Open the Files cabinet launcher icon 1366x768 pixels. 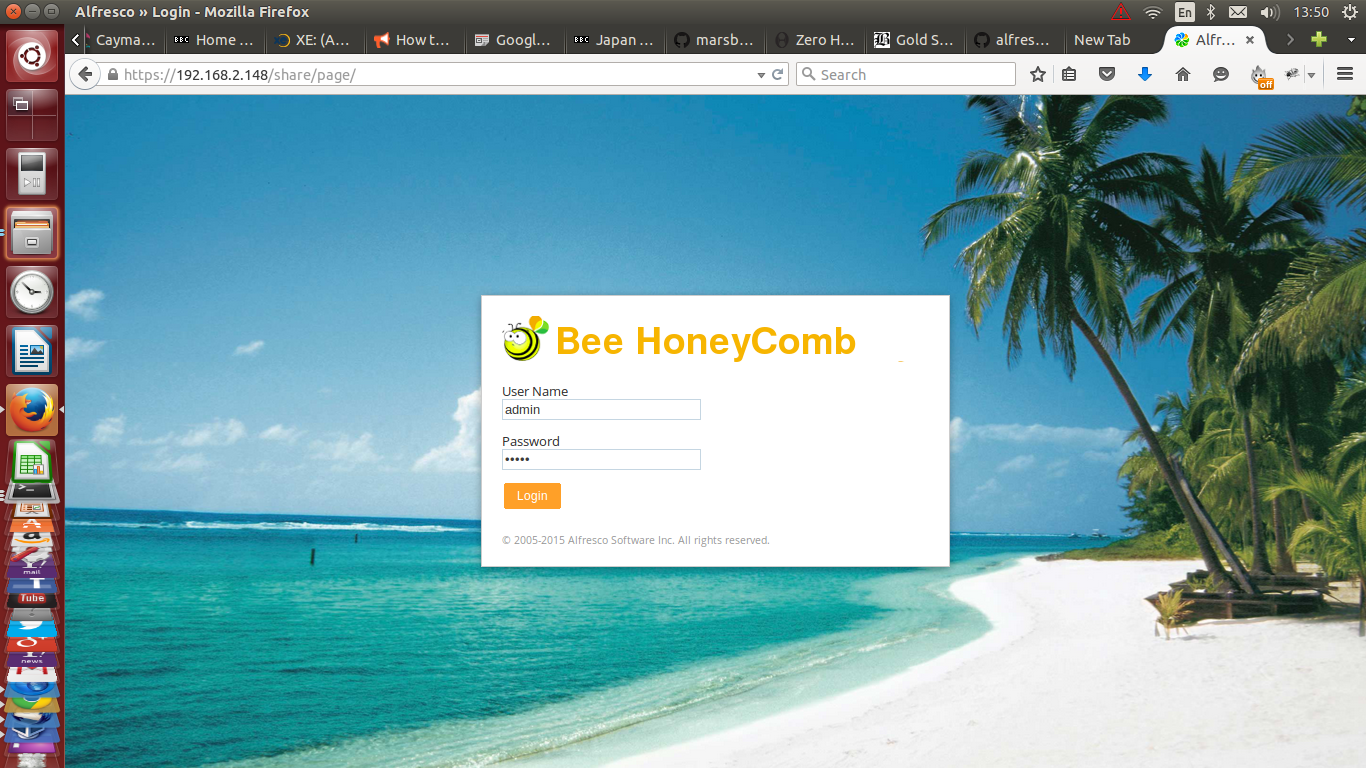click(32, 233)
